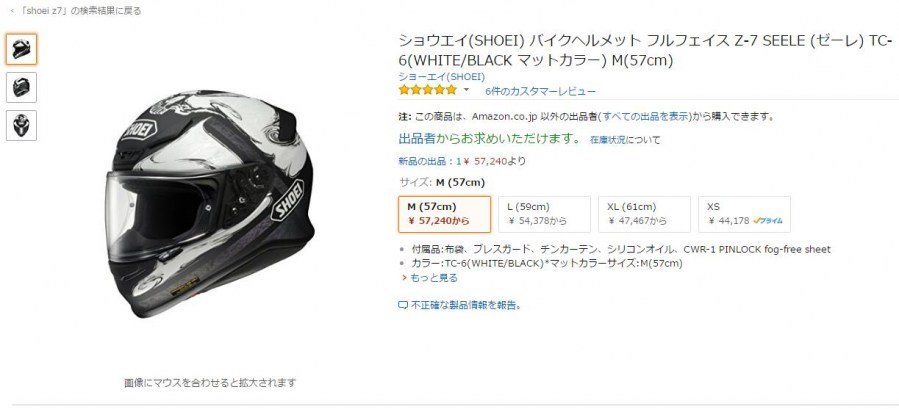Expand もっと見る to see more details
This screenshot has width=899, height=409.
click(430, 278)
